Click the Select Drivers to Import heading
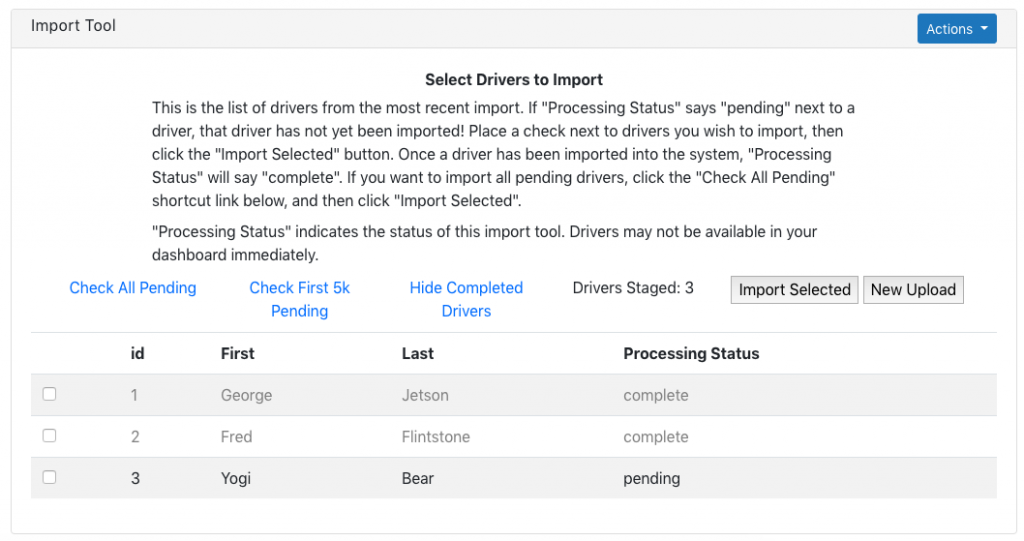The height and width of the screenshot is (541, 1024). click(514, 80)
